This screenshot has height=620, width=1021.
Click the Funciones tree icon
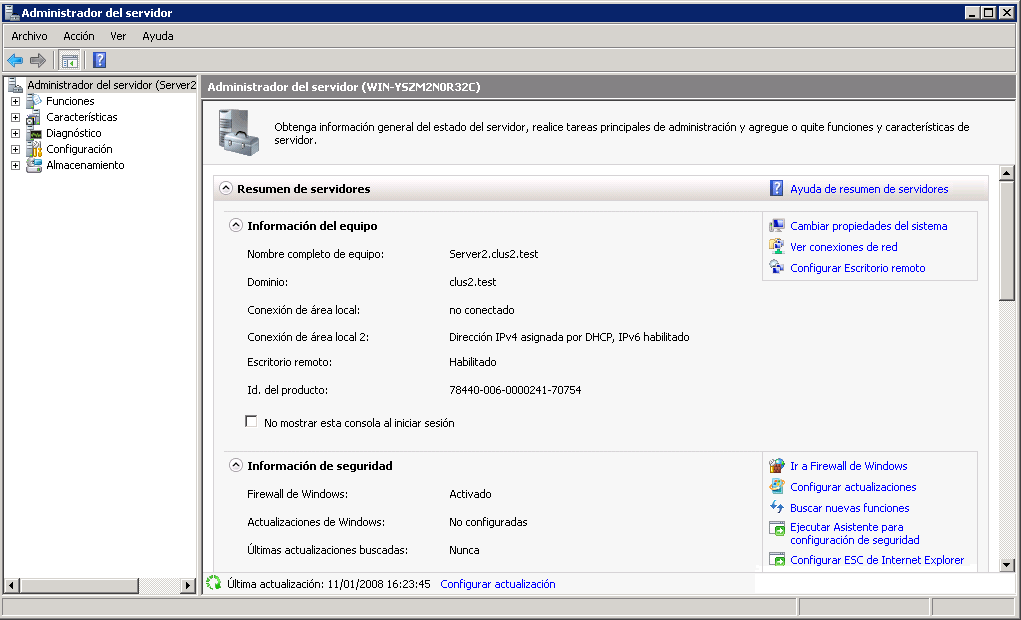[34, 101]
